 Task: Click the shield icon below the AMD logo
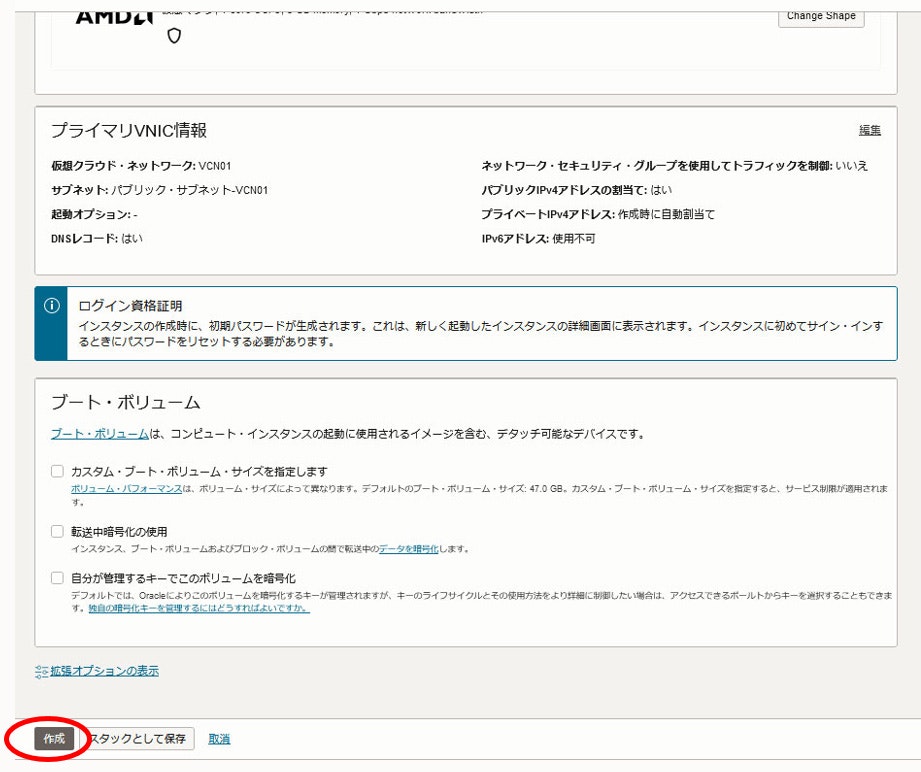(x=174, y=36)
